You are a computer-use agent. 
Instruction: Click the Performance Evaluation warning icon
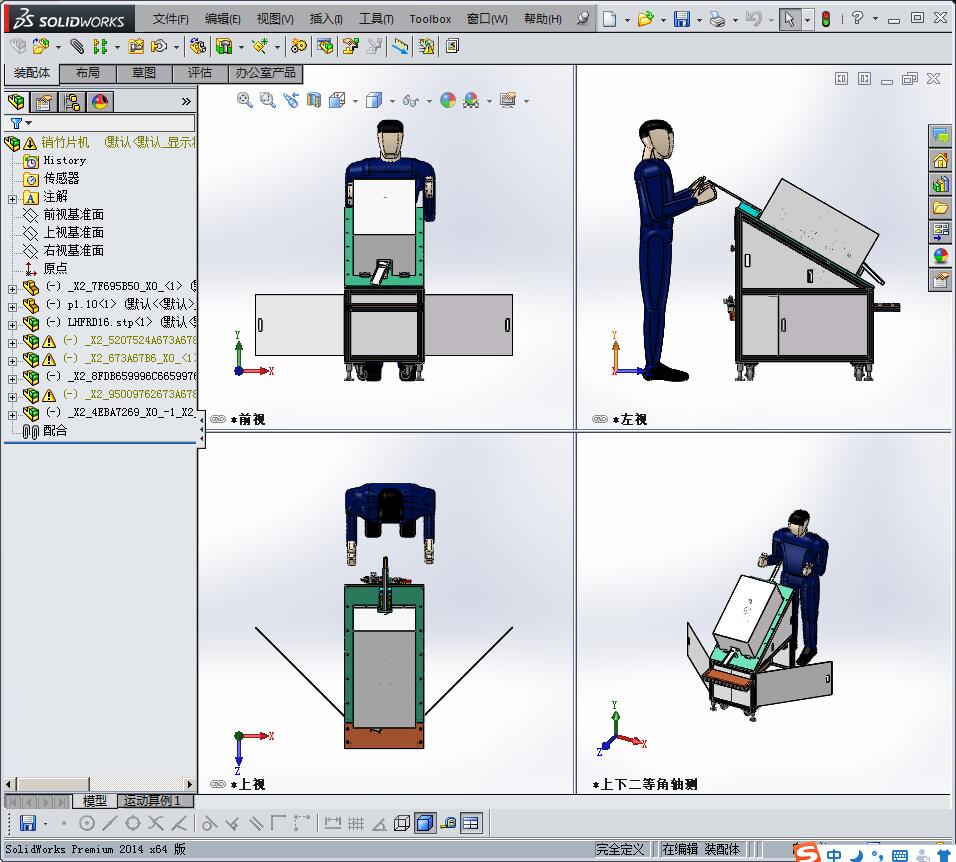pos(426,46)
